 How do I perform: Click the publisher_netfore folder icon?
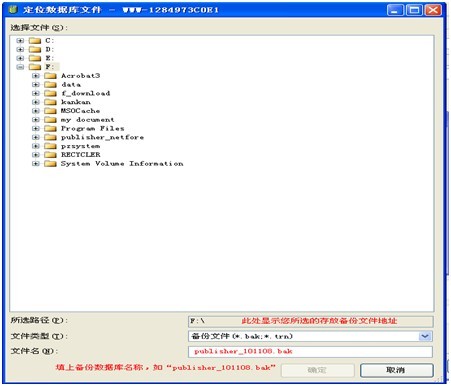pos(50,137)
